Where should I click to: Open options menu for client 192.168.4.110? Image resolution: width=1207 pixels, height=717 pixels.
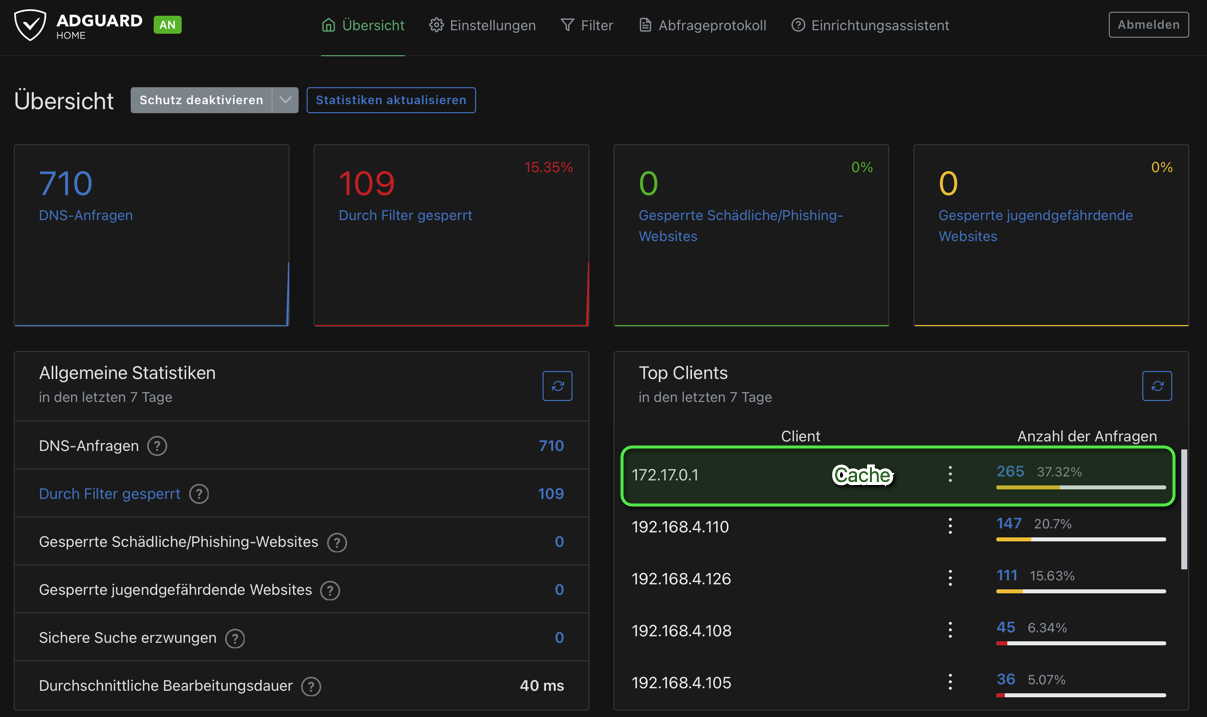pyautogui.click(x=950, y=527)
